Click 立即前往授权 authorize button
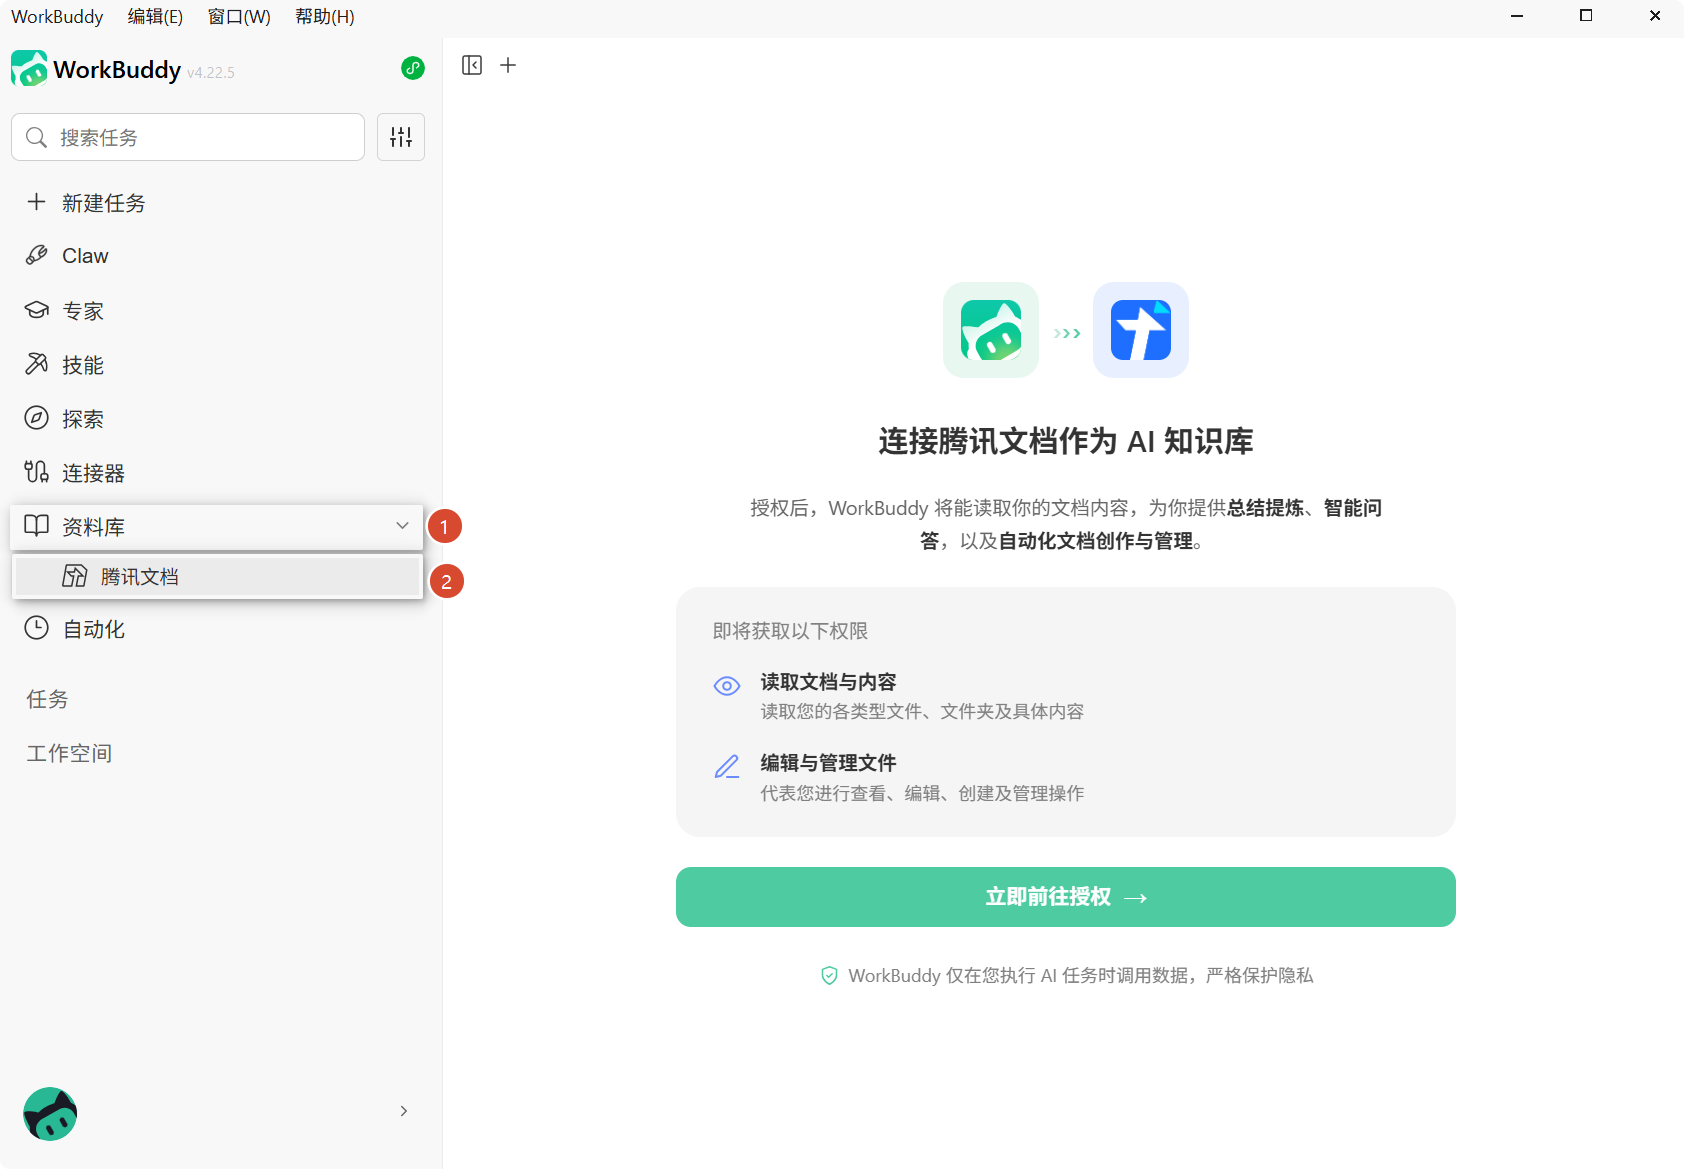This screenshot has height=1169, width=1684. [1066, 897]
